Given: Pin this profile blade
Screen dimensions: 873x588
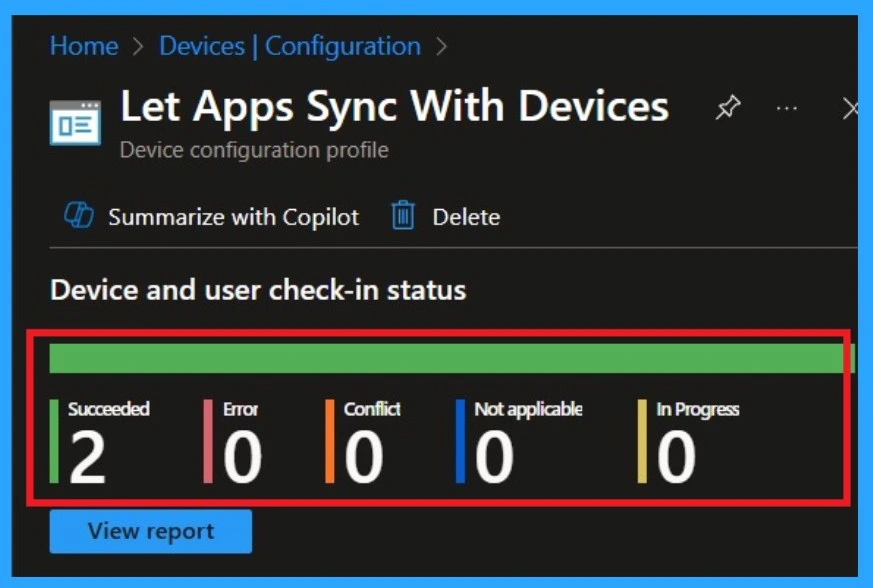Looking at the screenshot, I should click(727, 108).
